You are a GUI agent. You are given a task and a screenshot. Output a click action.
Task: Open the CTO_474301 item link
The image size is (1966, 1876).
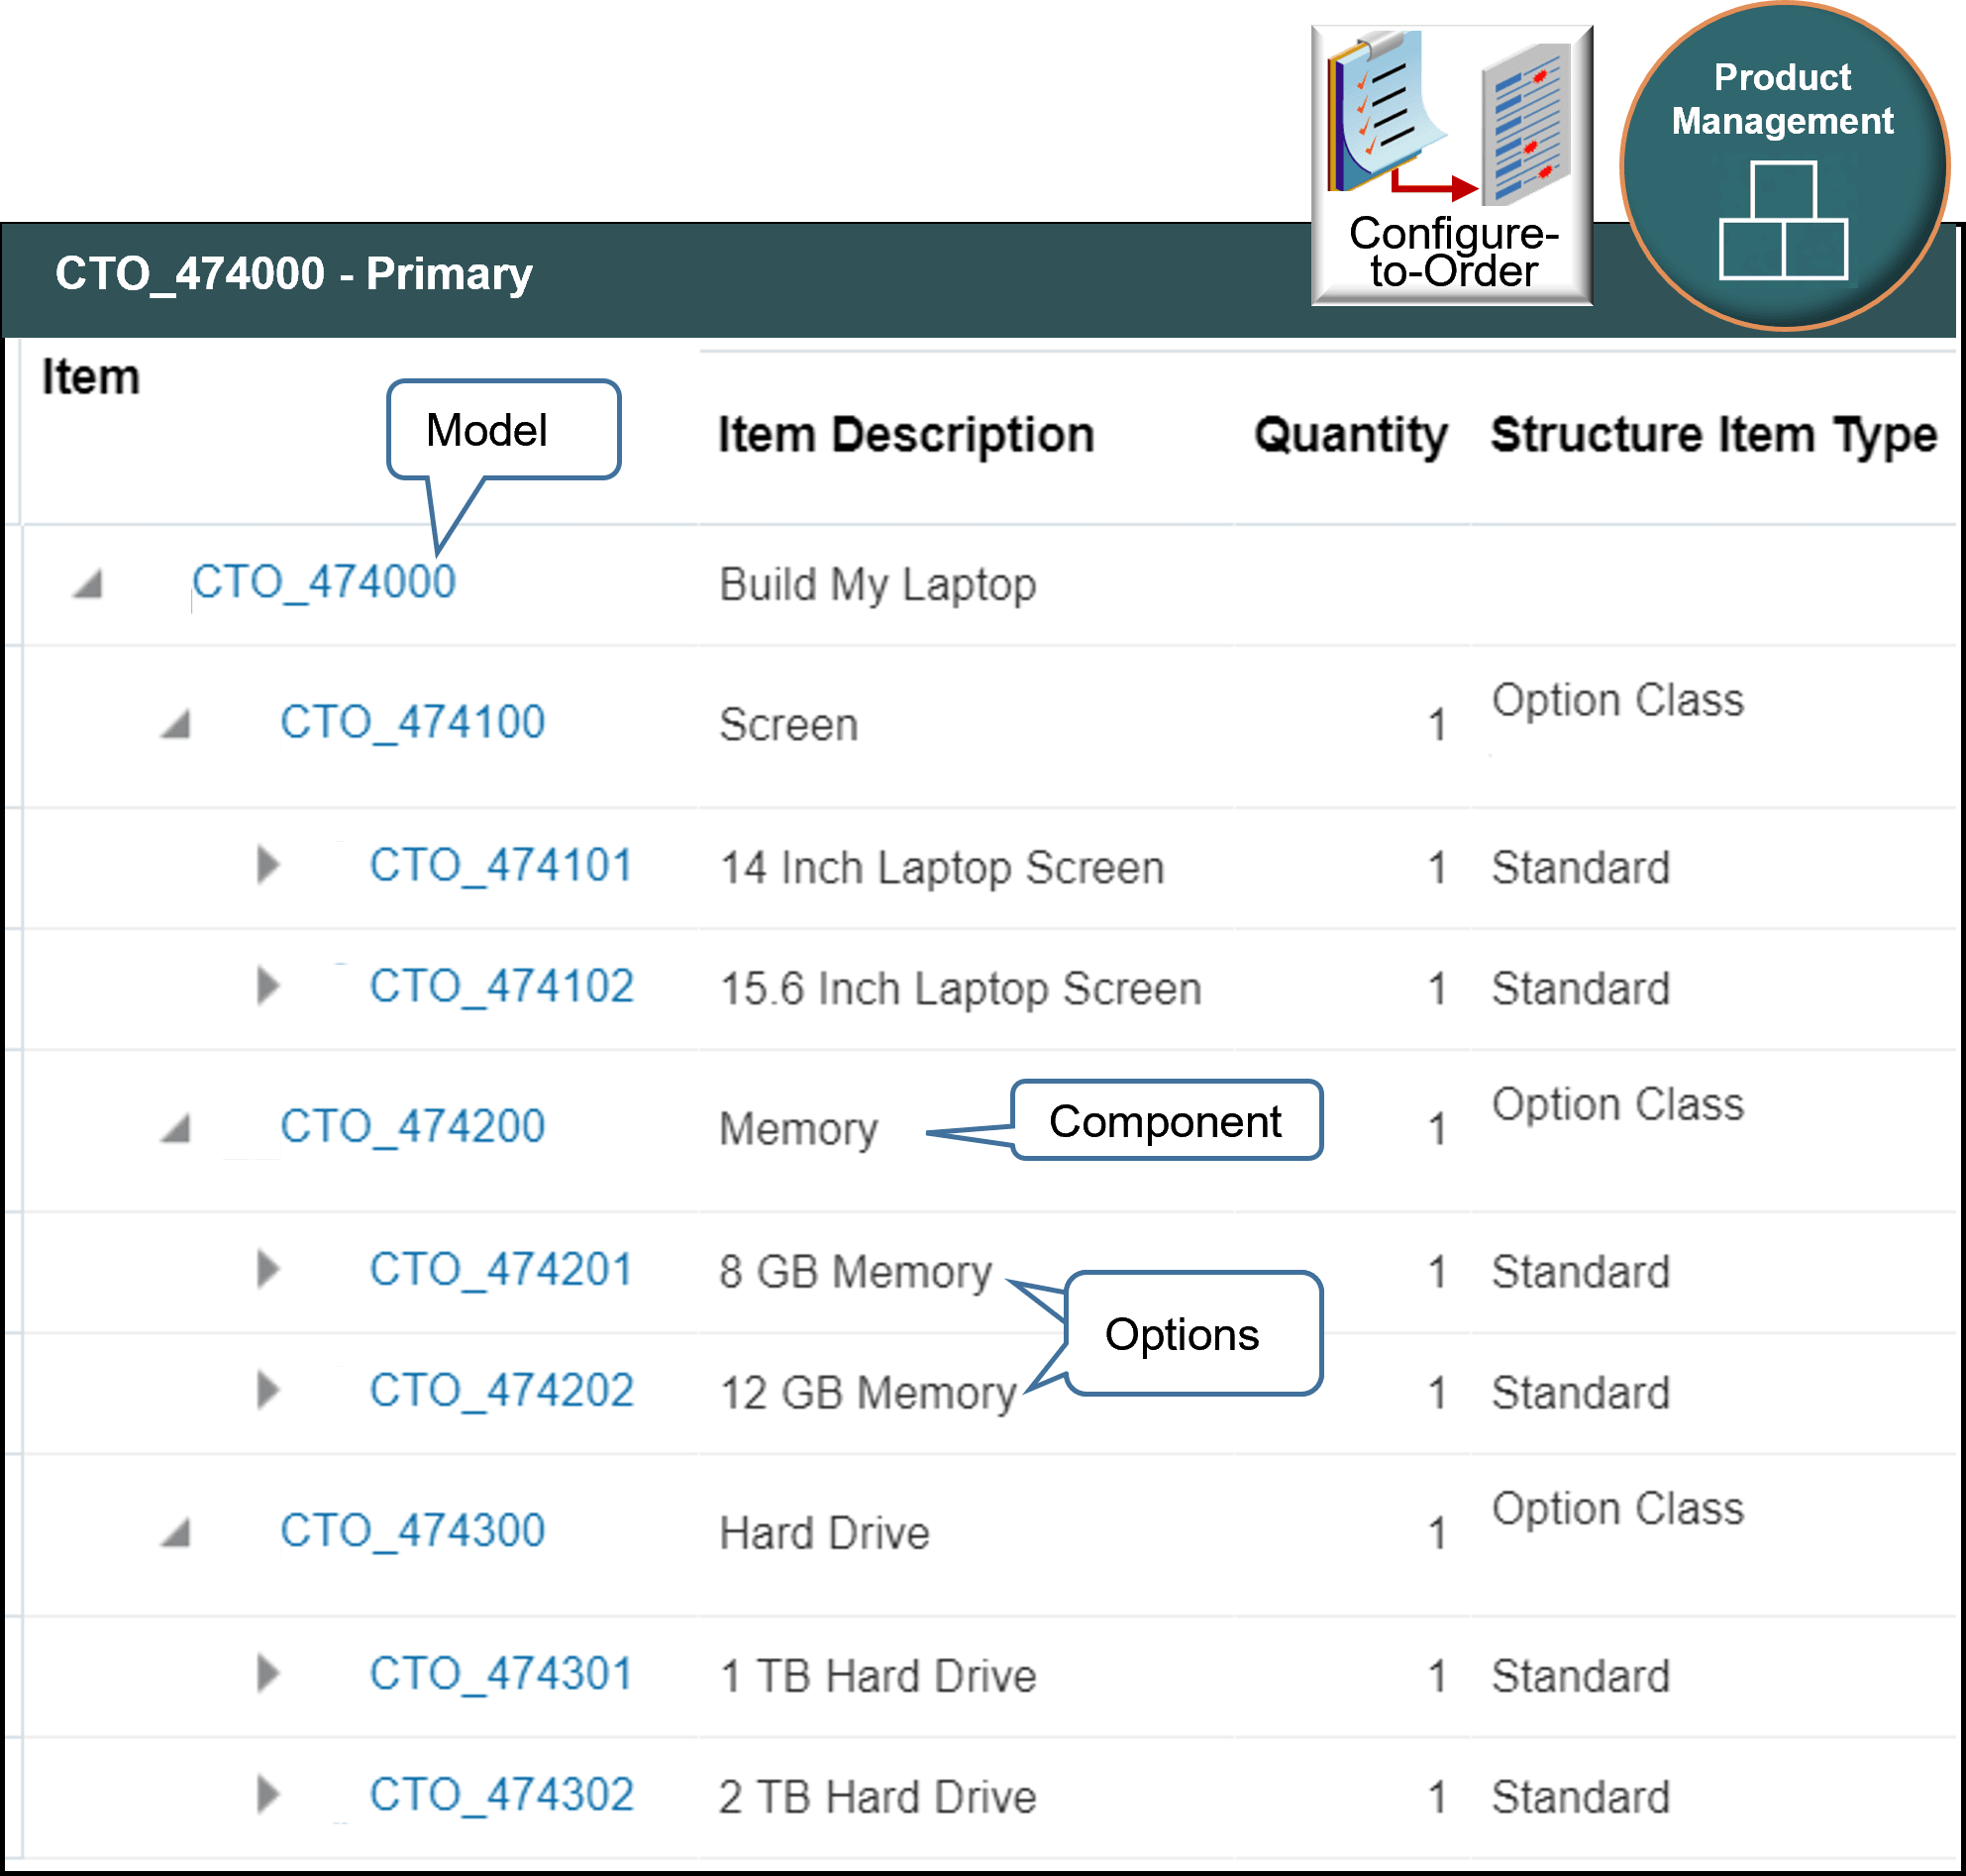coord(501,1674)
